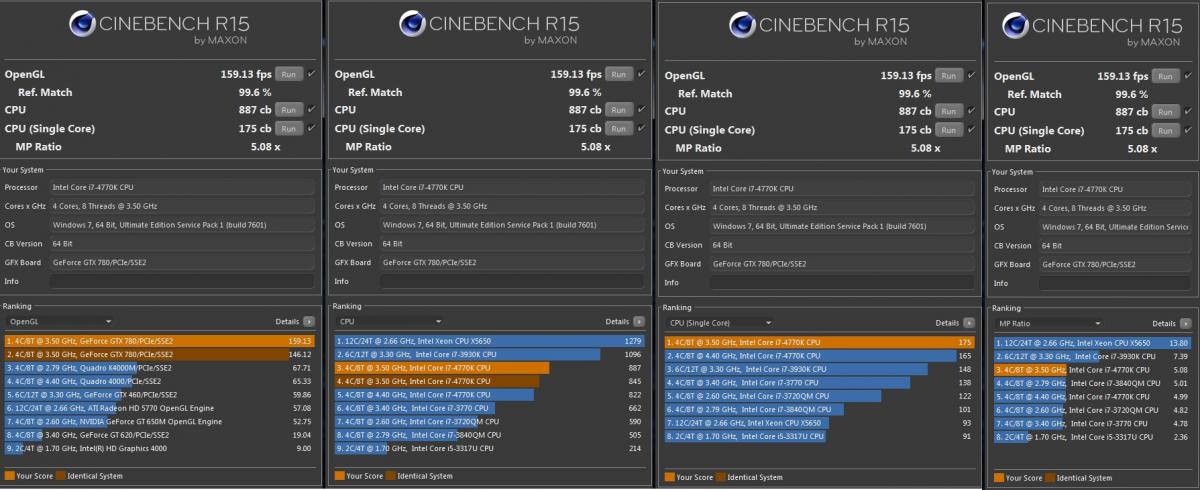Toggle the CPU (Single Core) checkmark in the CPU ranking panel
Image resolution: width=1200 pixels, height=490 pixels.
pos(642,128)
